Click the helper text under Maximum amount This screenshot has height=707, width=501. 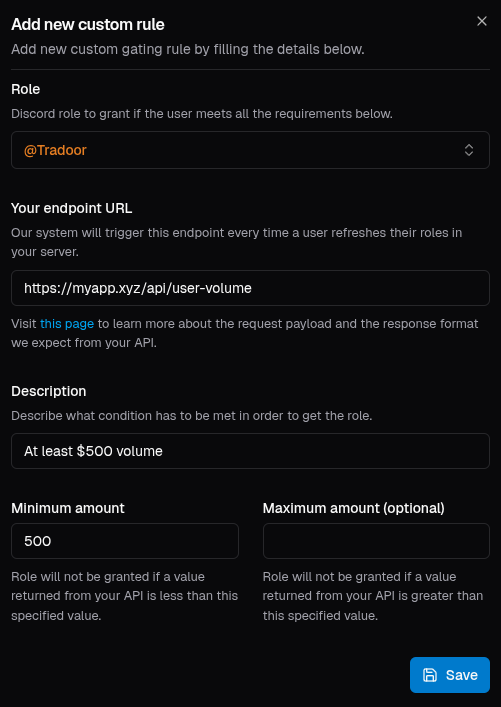[373, 596]
